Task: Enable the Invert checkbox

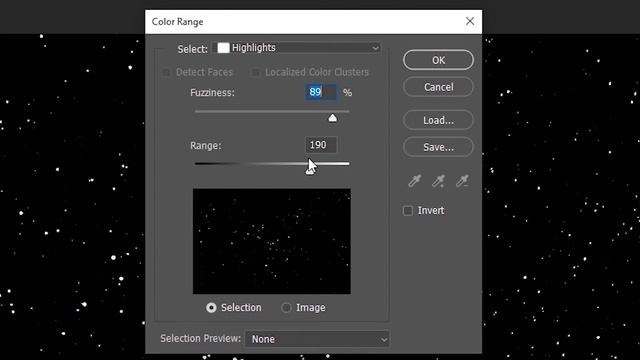Action: tap(408, 211)
